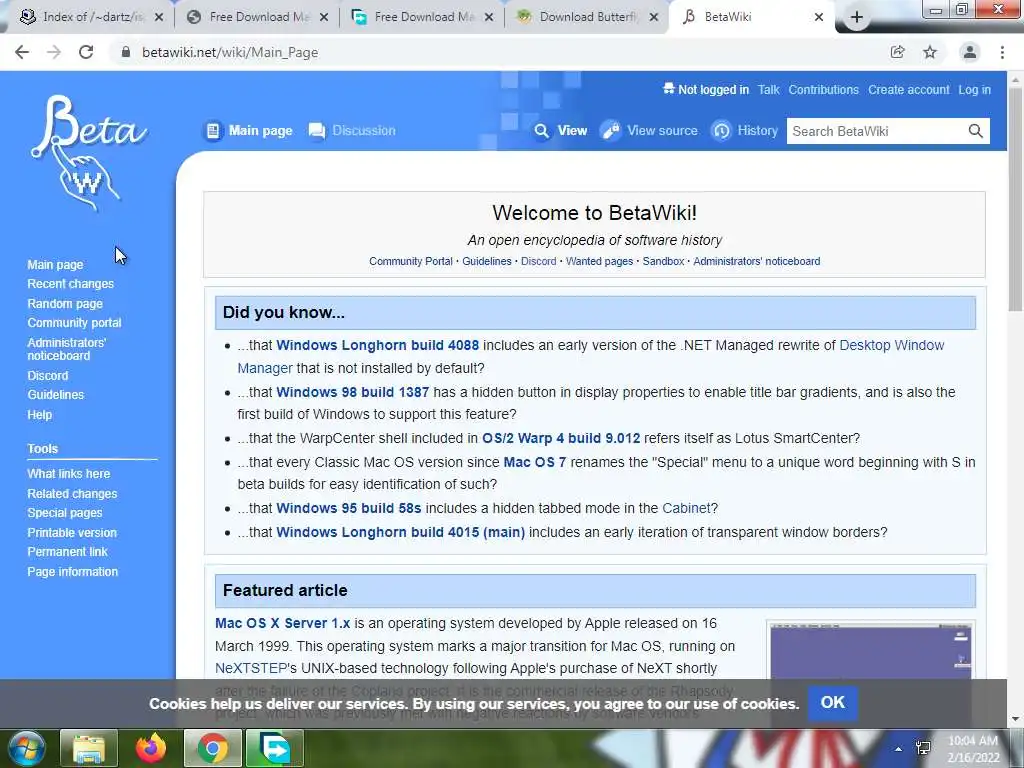The height and width of the screenshot is (768, 1024).
Task: Open Guidelines in sidebar
Action: (x=56, y=394)
